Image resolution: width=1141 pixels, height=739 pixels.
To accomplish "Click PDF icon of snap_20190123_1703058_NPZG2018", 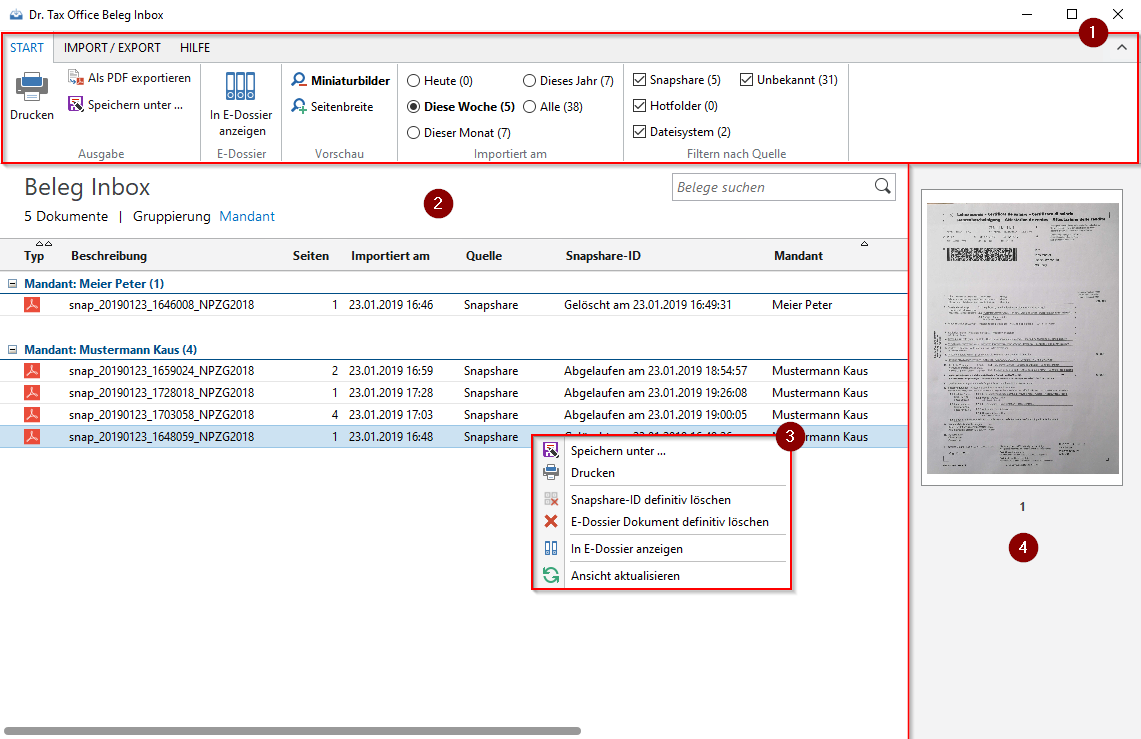I will (x=32, y=415).
